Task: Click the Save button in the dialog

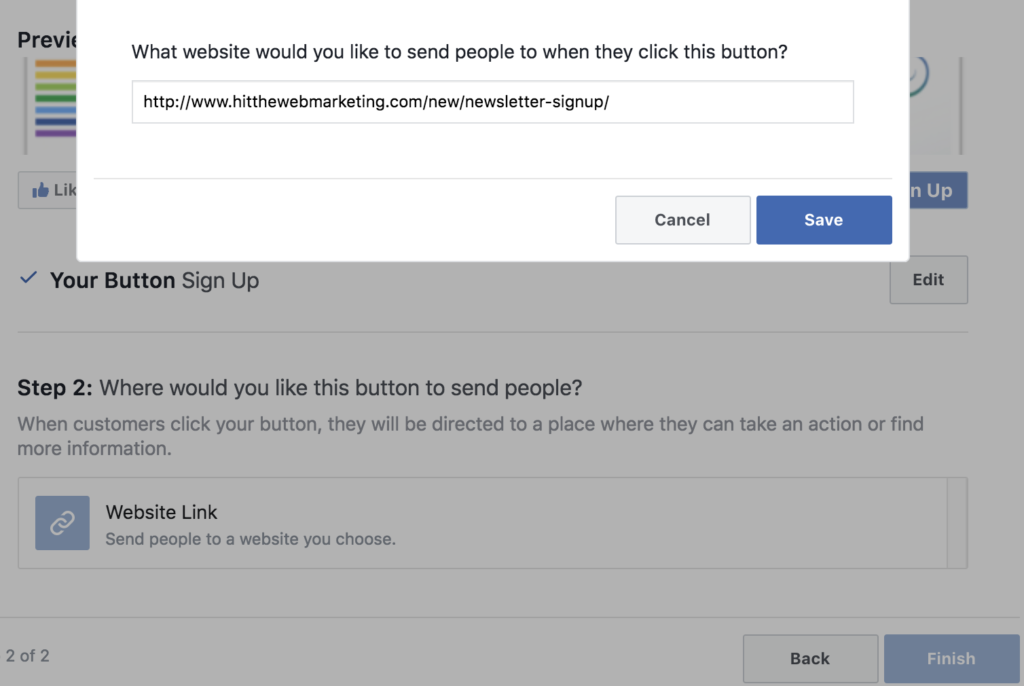Action: point(824,220)
